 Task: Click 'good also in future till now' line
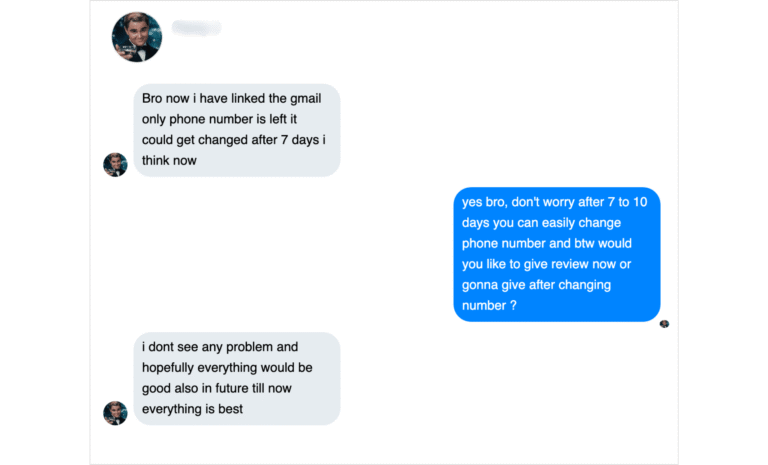(x=217, y=389)
